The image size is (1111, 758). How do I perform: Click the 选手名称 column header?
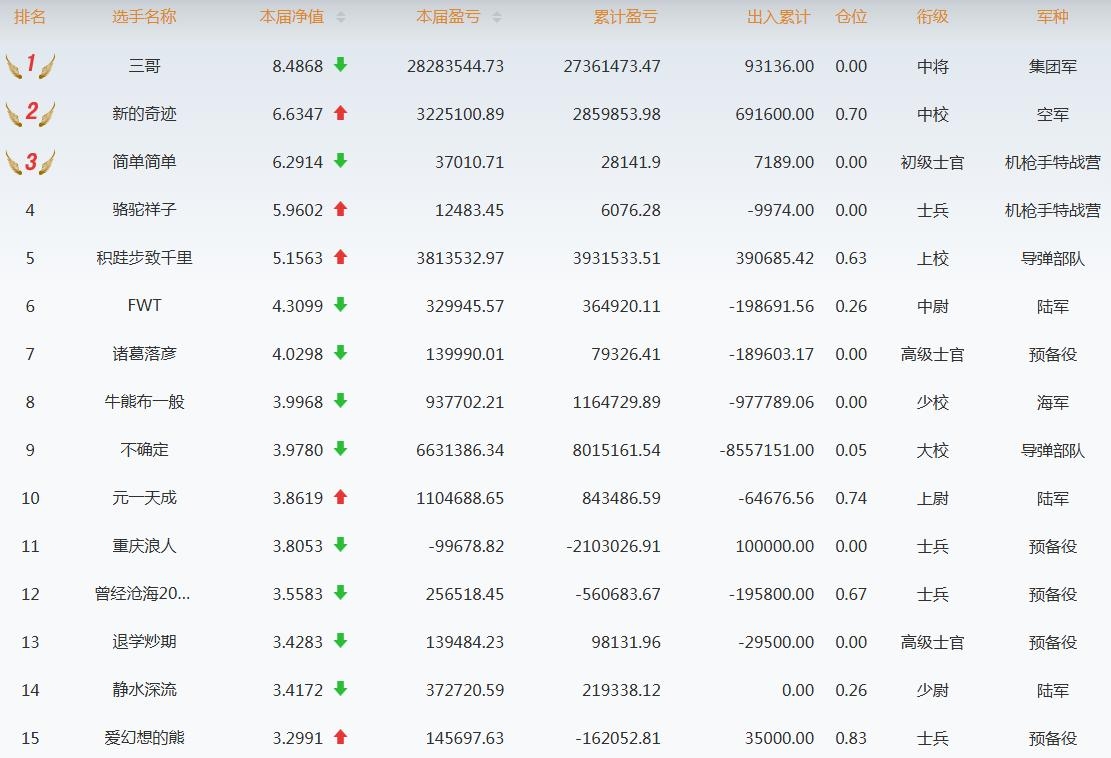click(144, 17)
